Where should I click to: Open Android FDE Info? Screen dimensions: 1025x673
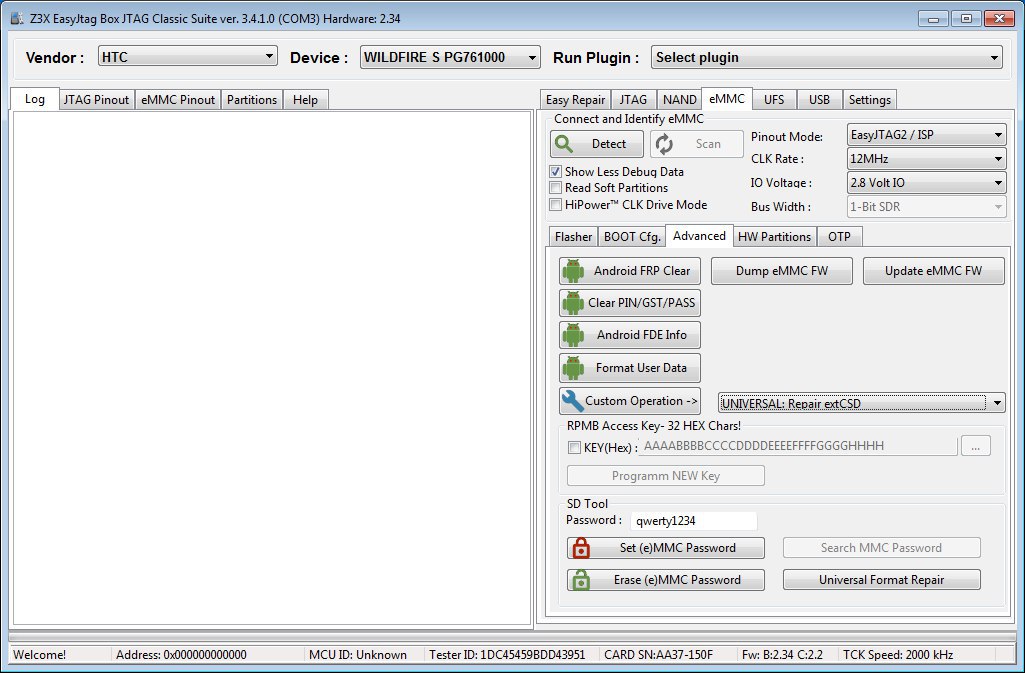[630, 335]
